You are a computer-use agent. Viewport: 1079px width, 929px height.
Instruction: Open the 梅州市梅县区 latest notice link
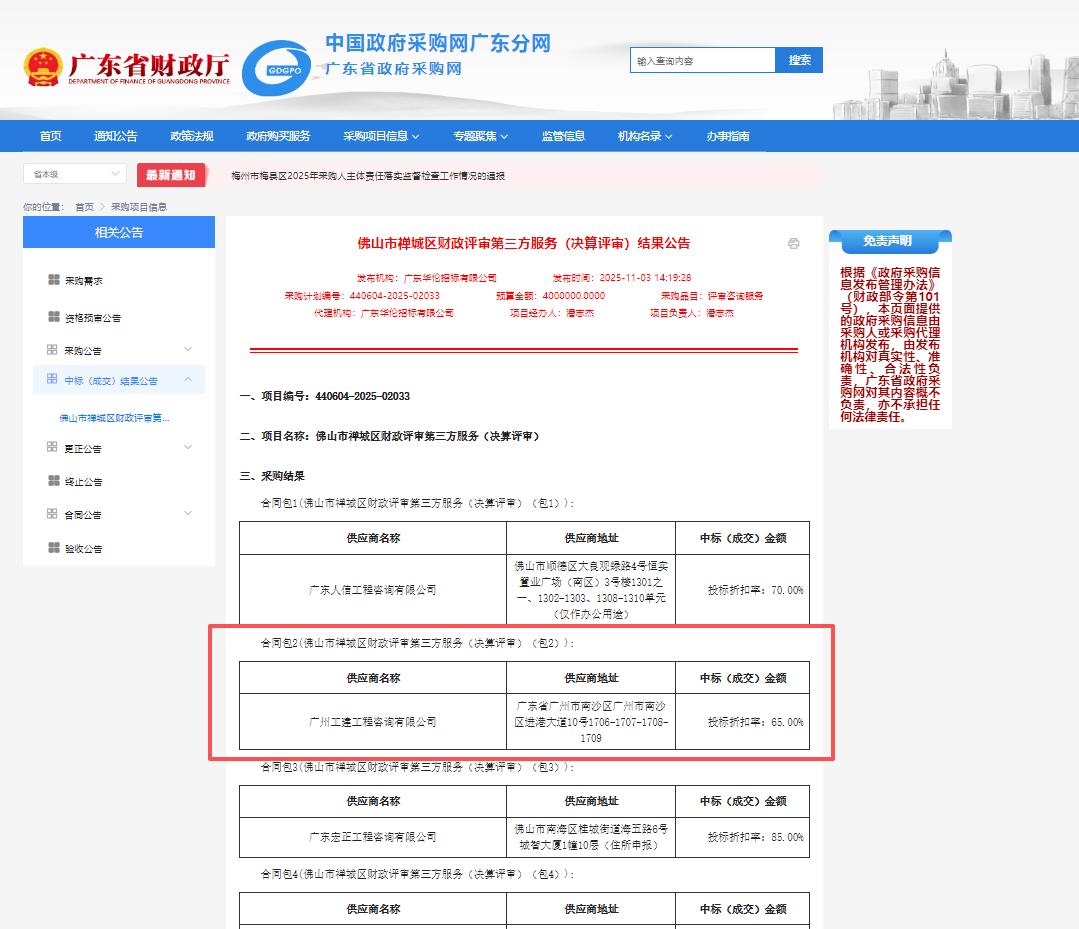pos(368,176)
